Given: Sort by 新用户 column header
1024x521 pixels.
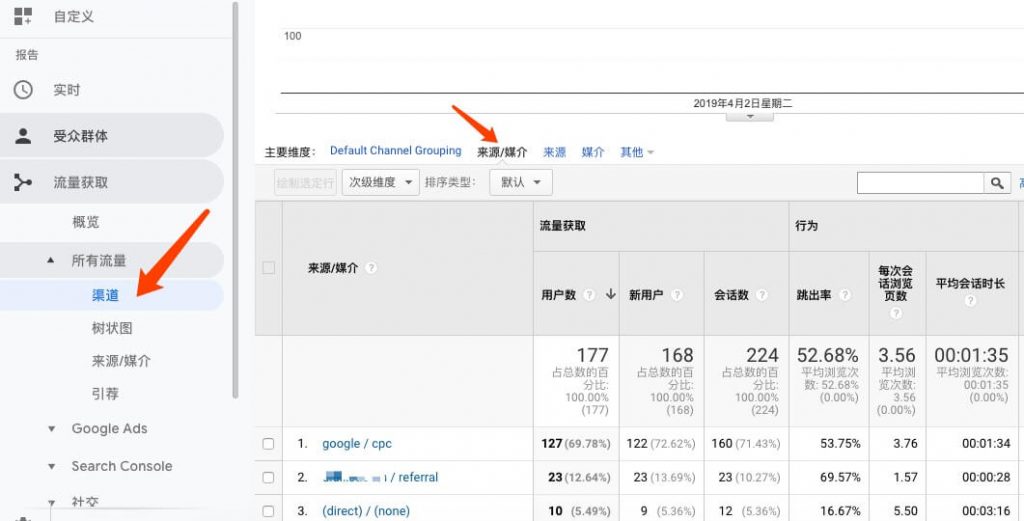Looking at the screenshot, I should click(x=645, y=295).
